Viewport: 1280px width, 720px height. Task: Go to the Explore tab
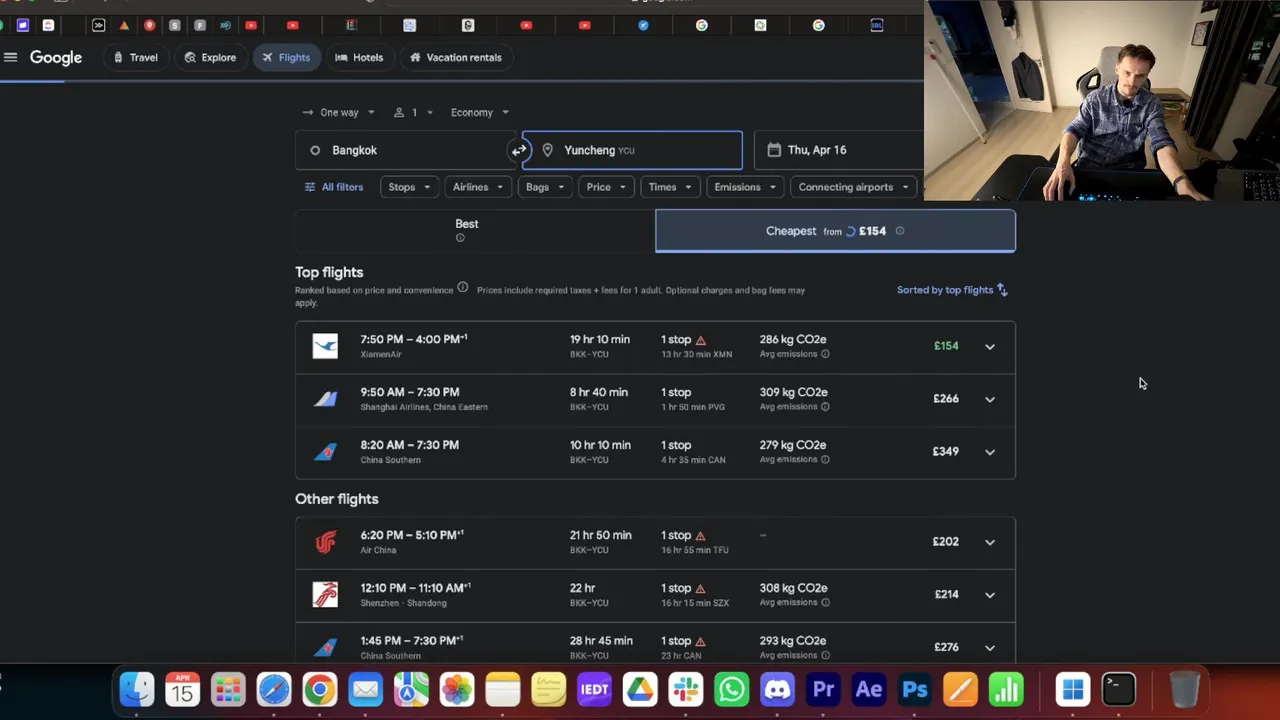210,58
